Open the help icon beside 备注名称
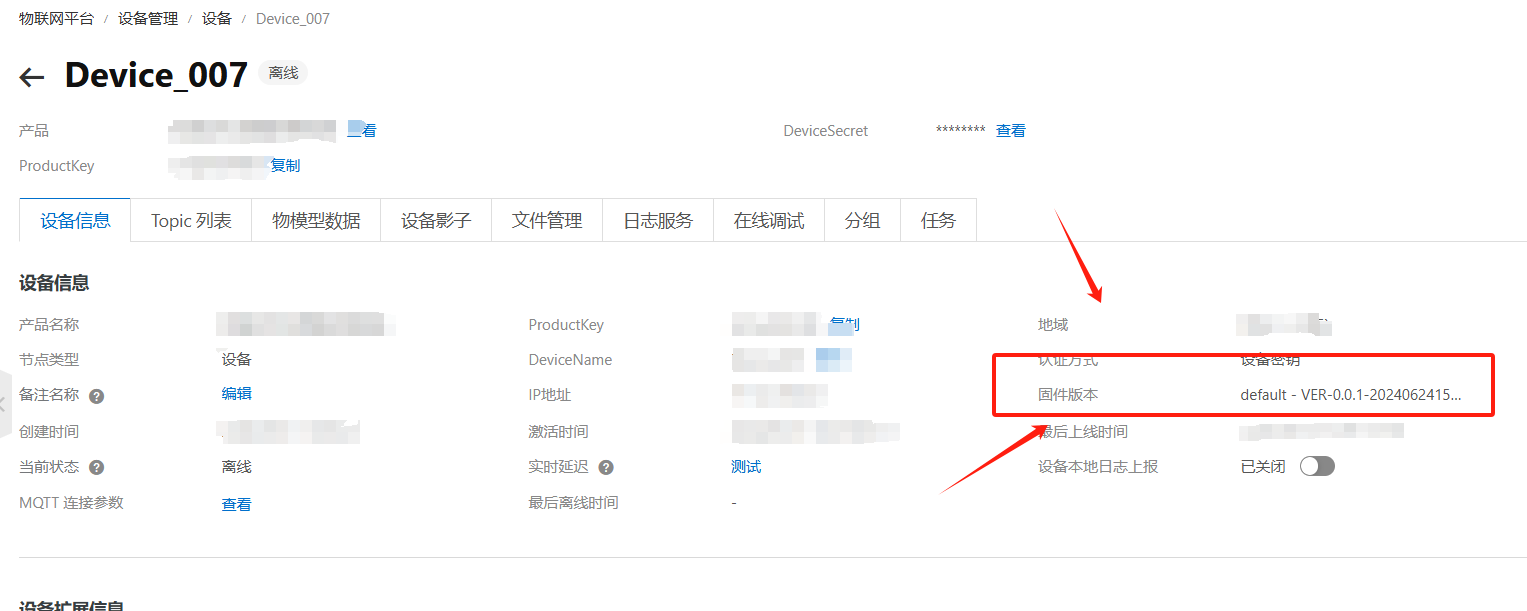 click(95, 395)
